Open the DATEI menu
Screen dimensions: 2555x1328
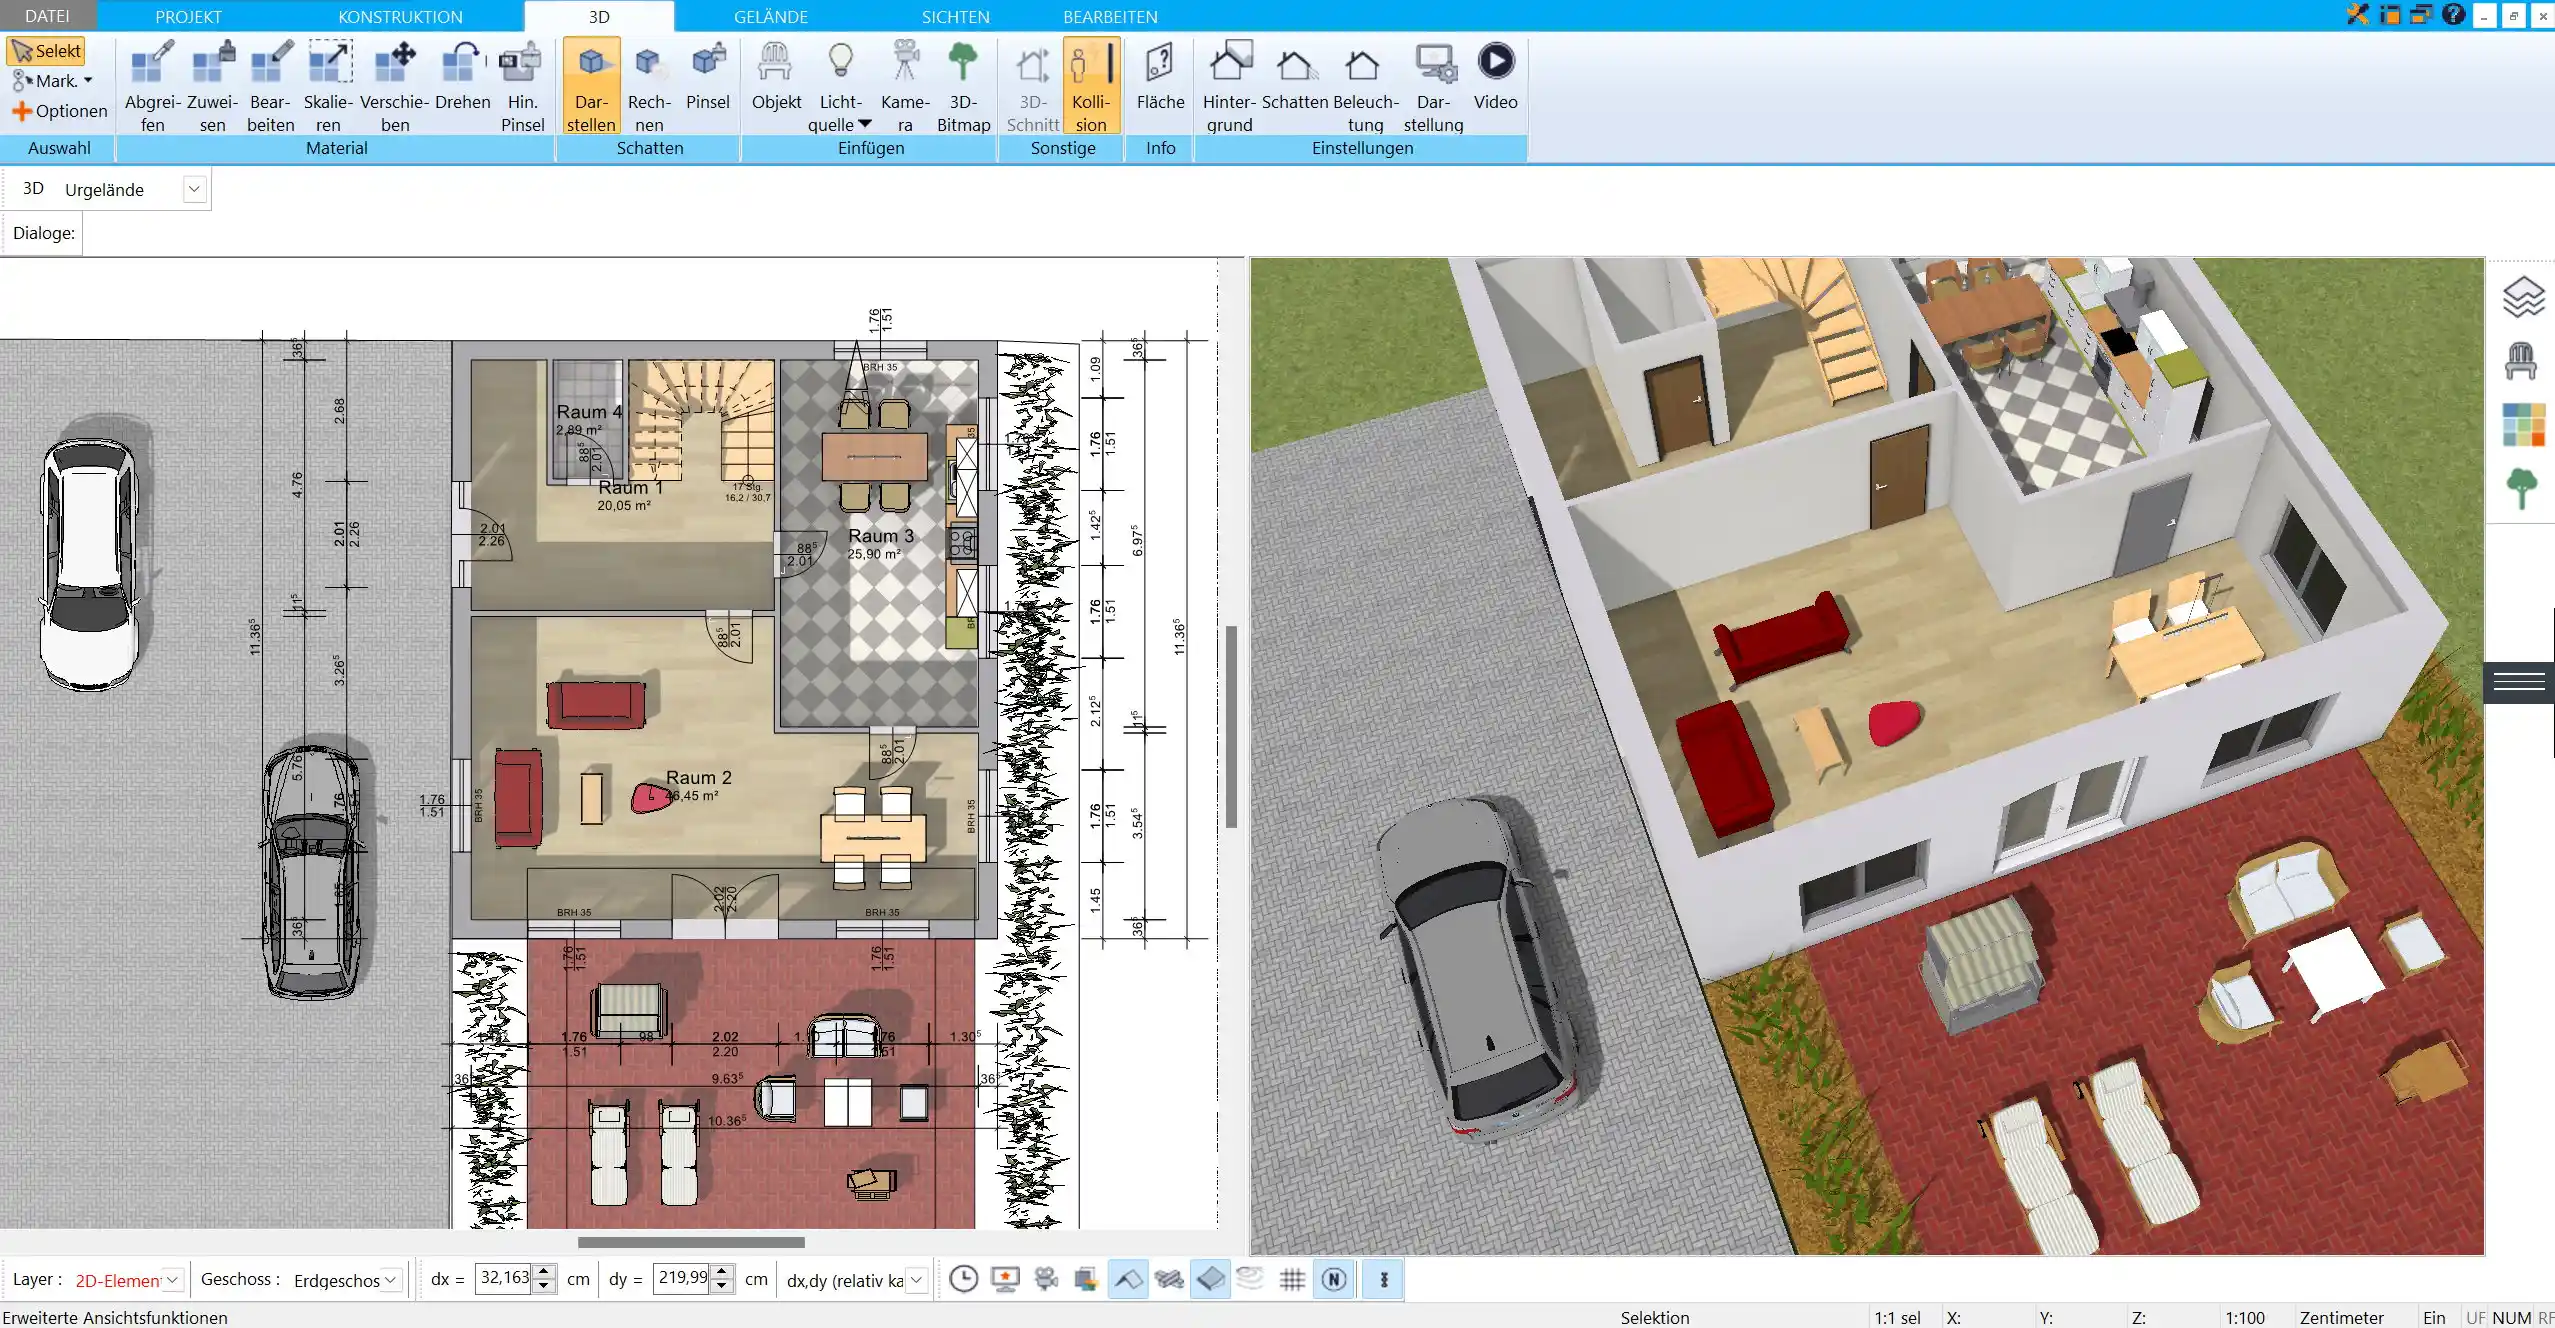tap(47, 16)
